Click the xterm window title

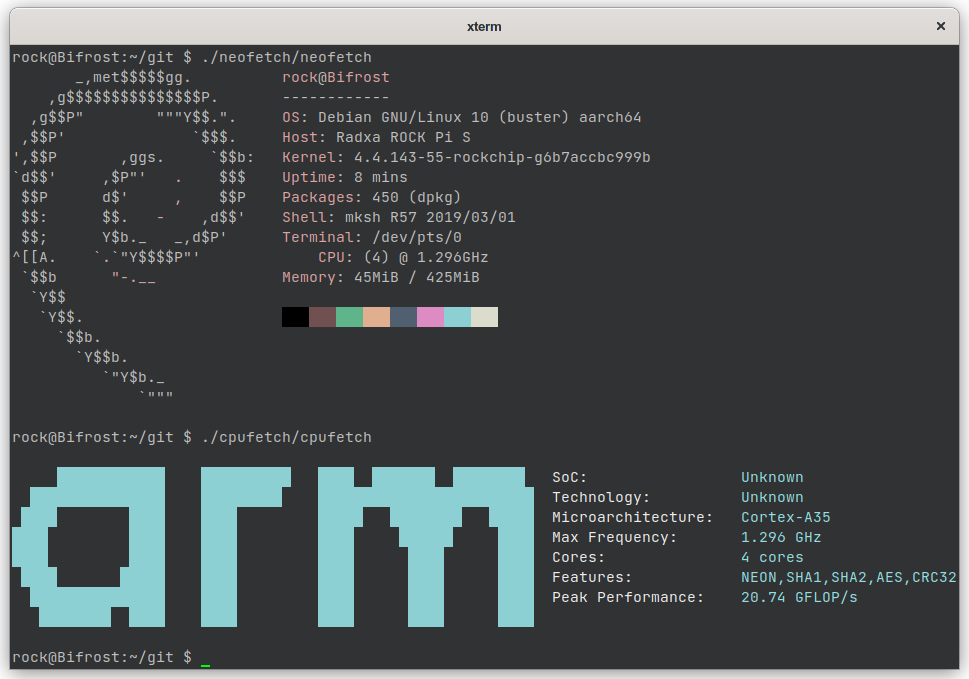[484, 27]
